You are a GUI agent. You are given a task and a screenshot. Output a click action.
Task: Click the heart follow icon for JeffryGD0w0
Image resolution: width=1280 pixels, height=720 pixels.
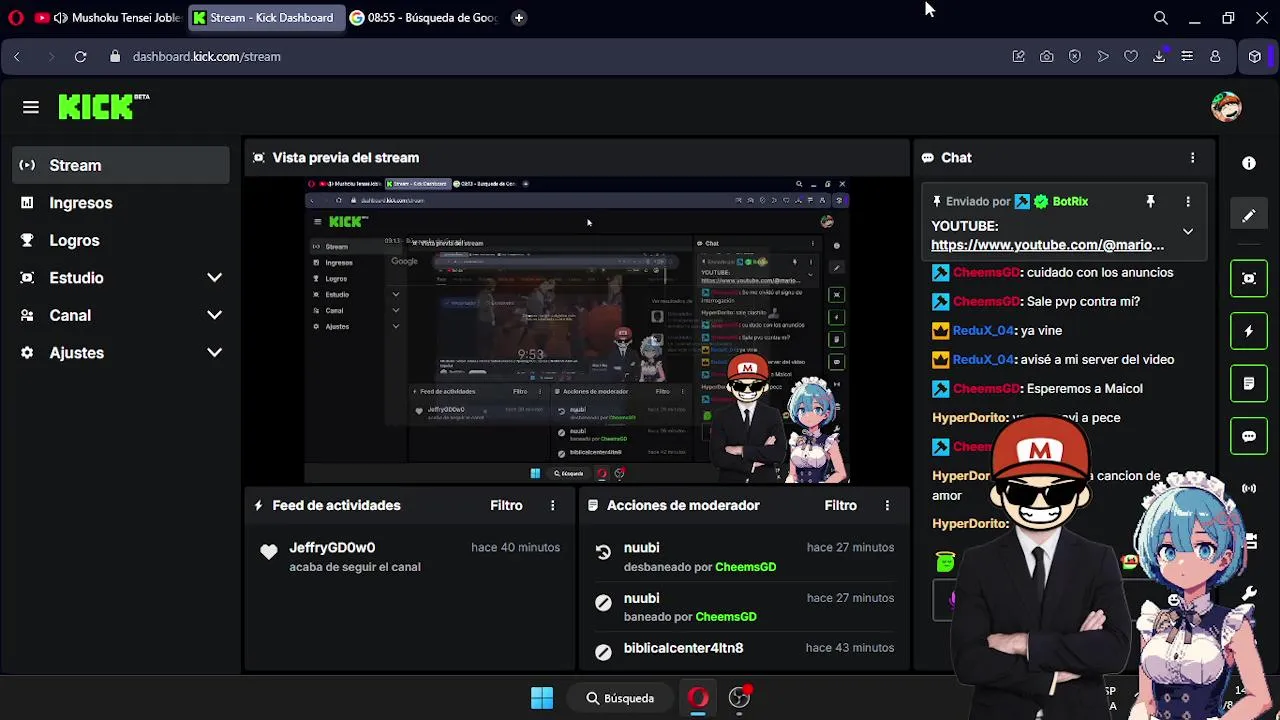pos(269,552)
